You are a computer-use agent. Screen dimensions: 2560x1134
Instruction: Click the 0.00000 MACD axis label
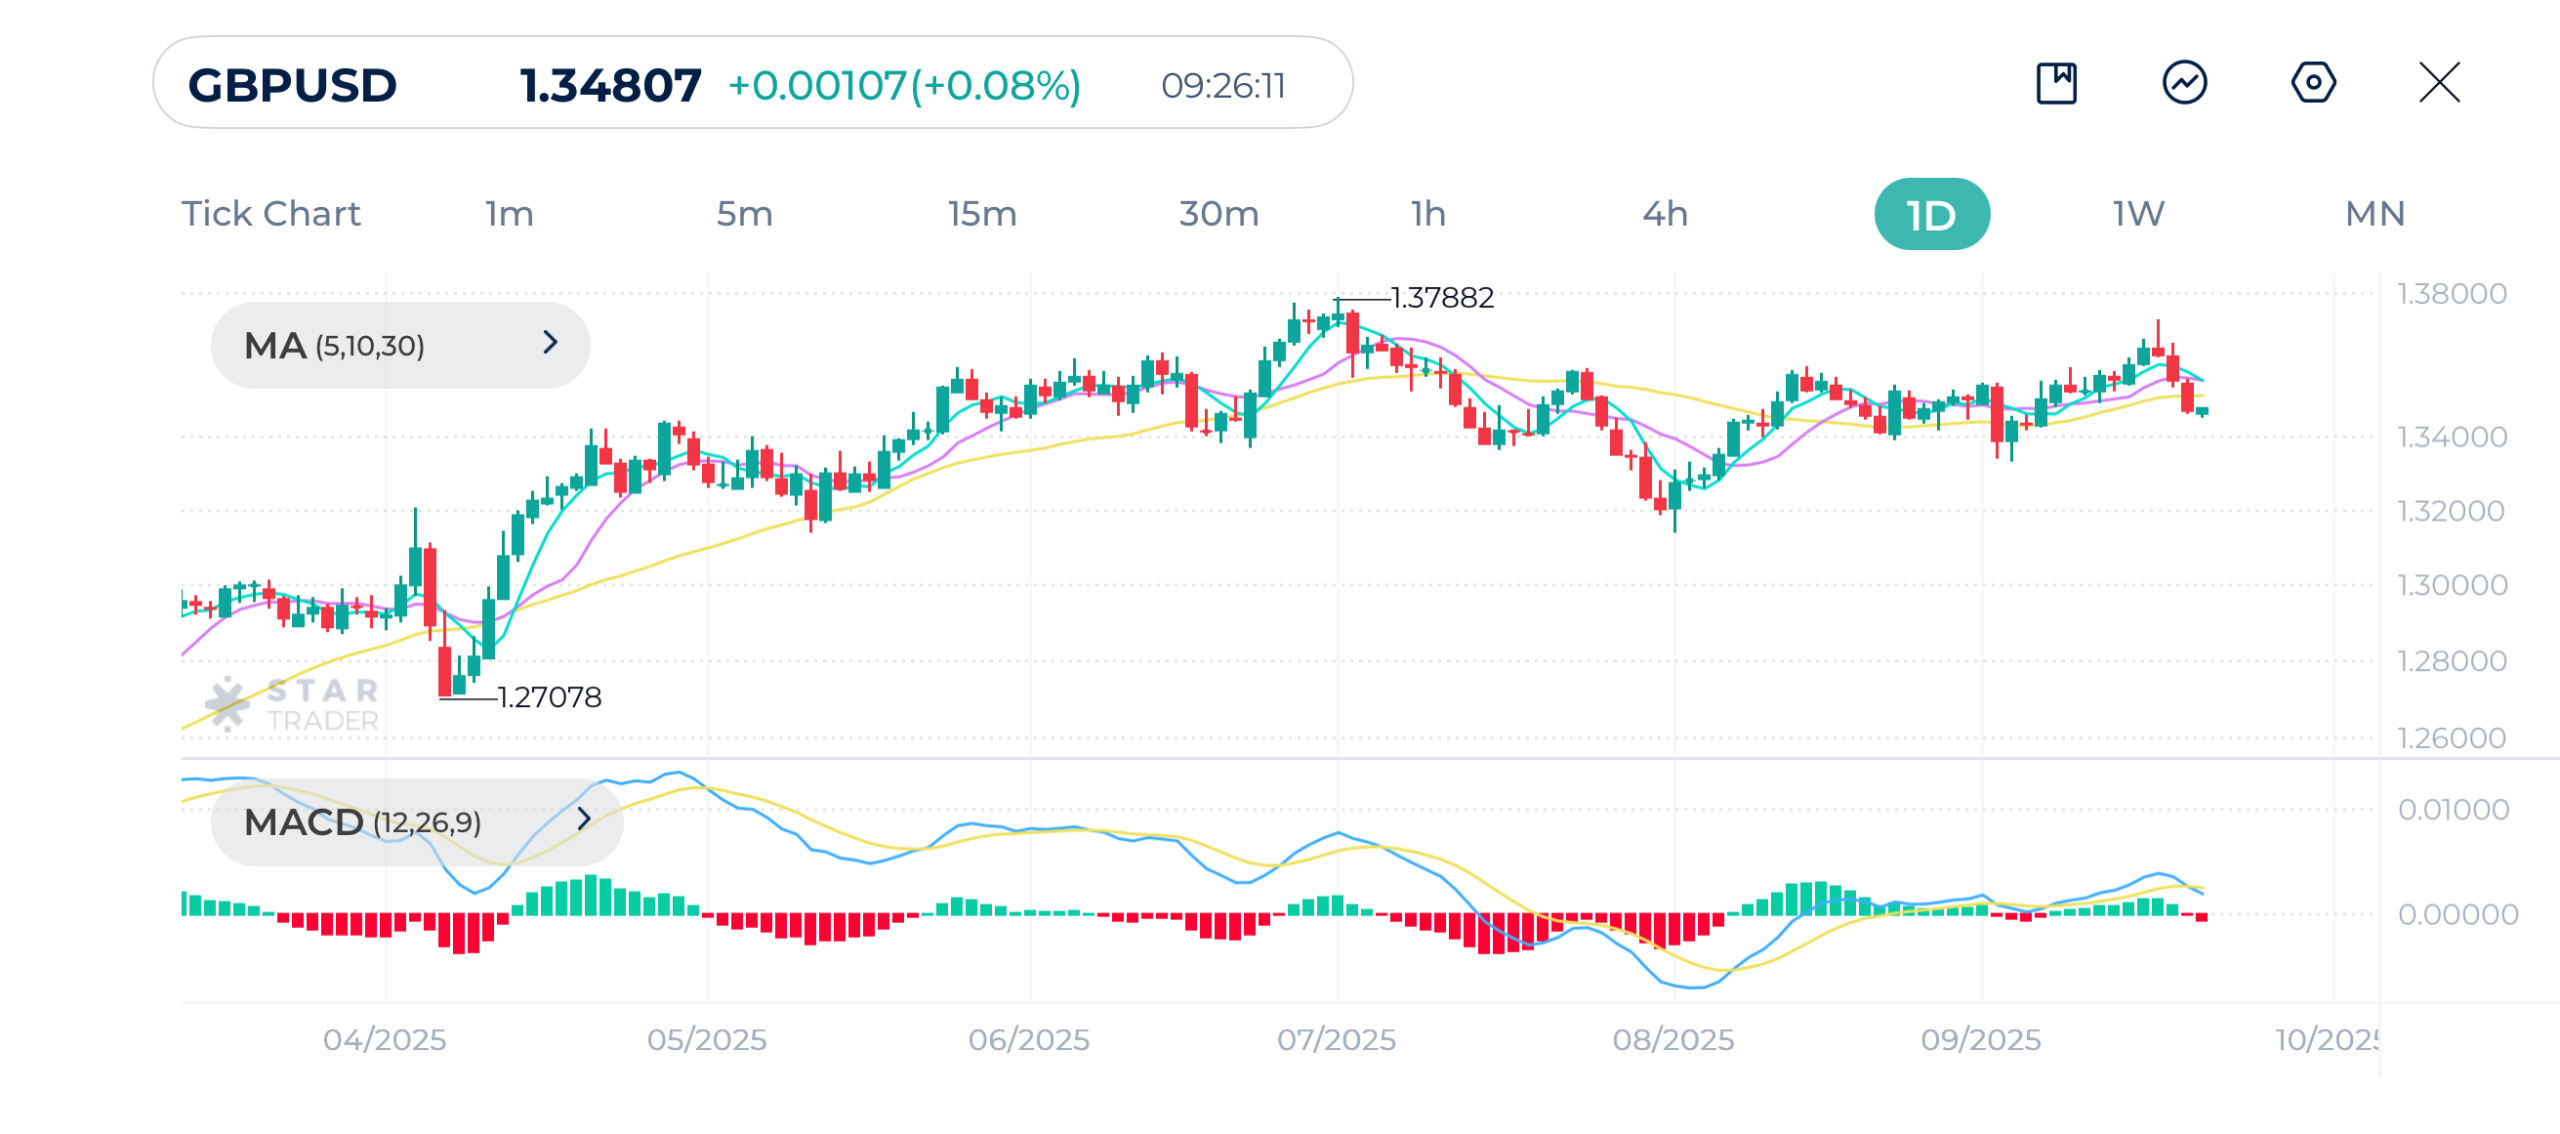pos(2458,914)
